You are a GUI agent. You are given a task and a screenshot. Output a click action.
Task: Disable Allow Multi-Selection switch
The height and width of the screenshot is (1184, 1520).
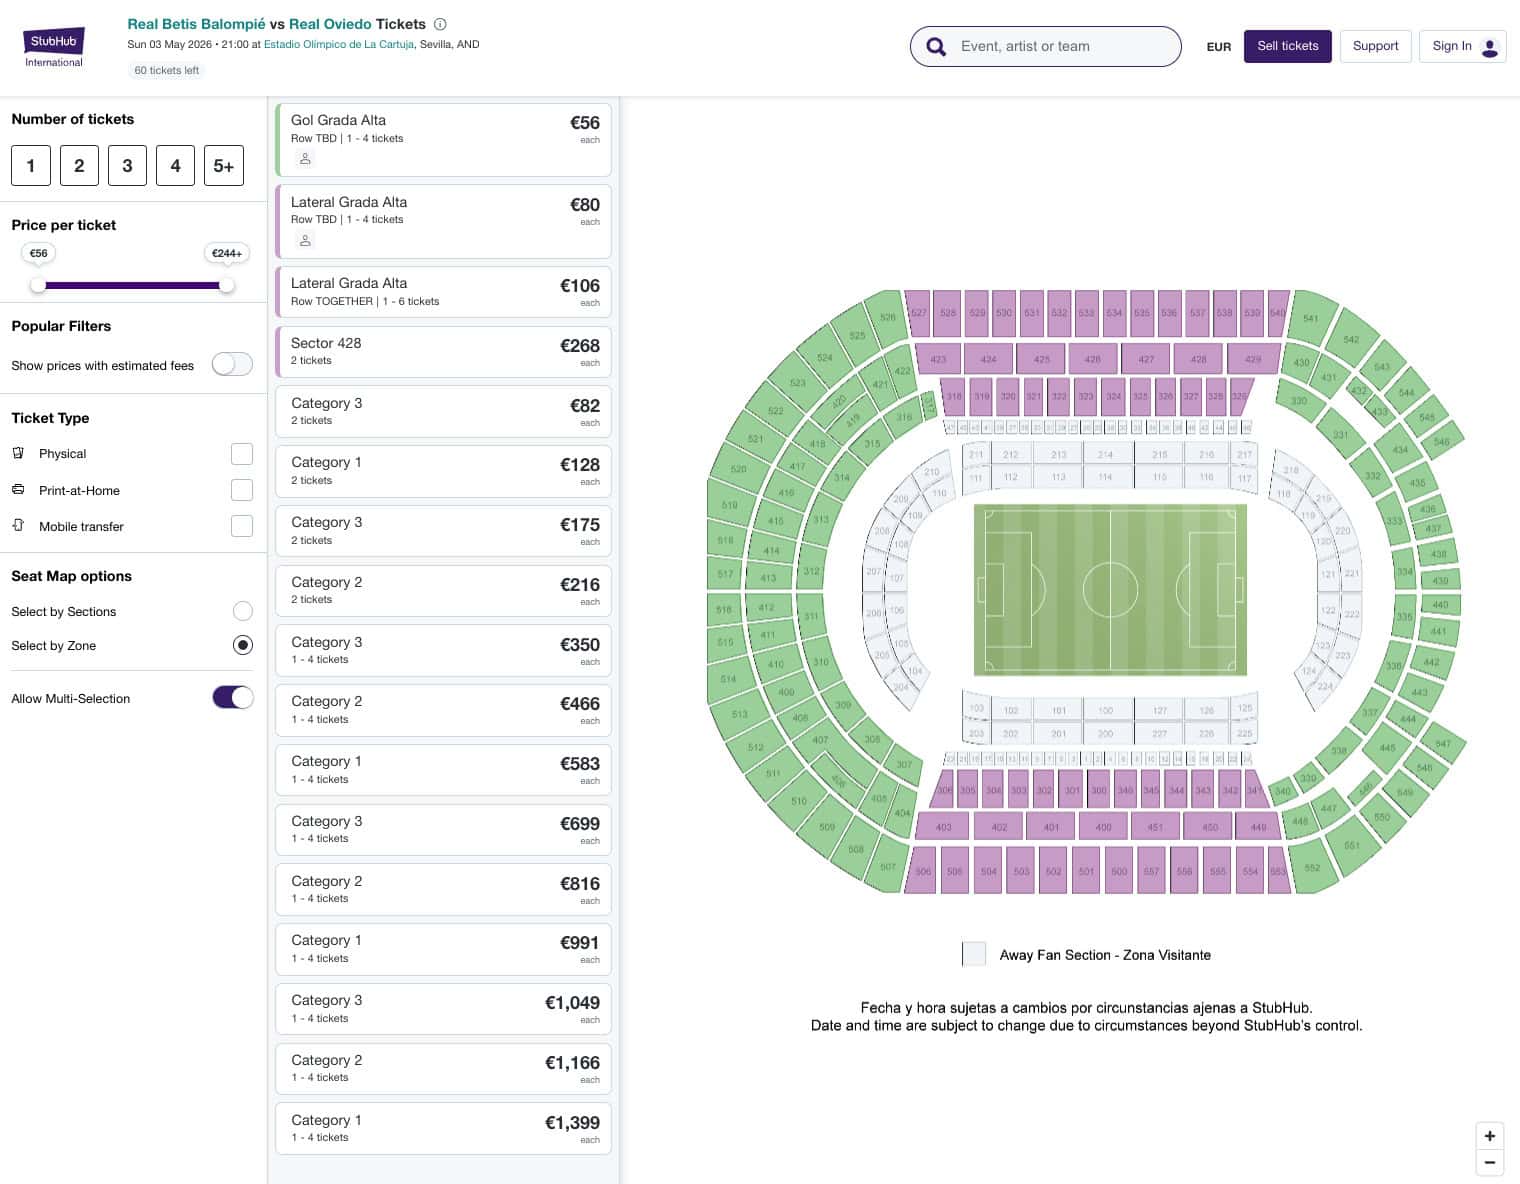(232, 698)
